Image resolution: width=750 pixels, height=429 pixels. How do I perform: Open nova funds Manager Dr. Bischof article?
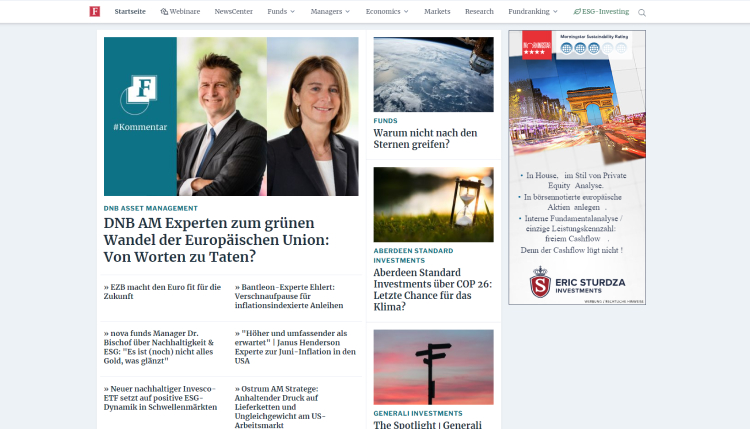click(159, 347)
